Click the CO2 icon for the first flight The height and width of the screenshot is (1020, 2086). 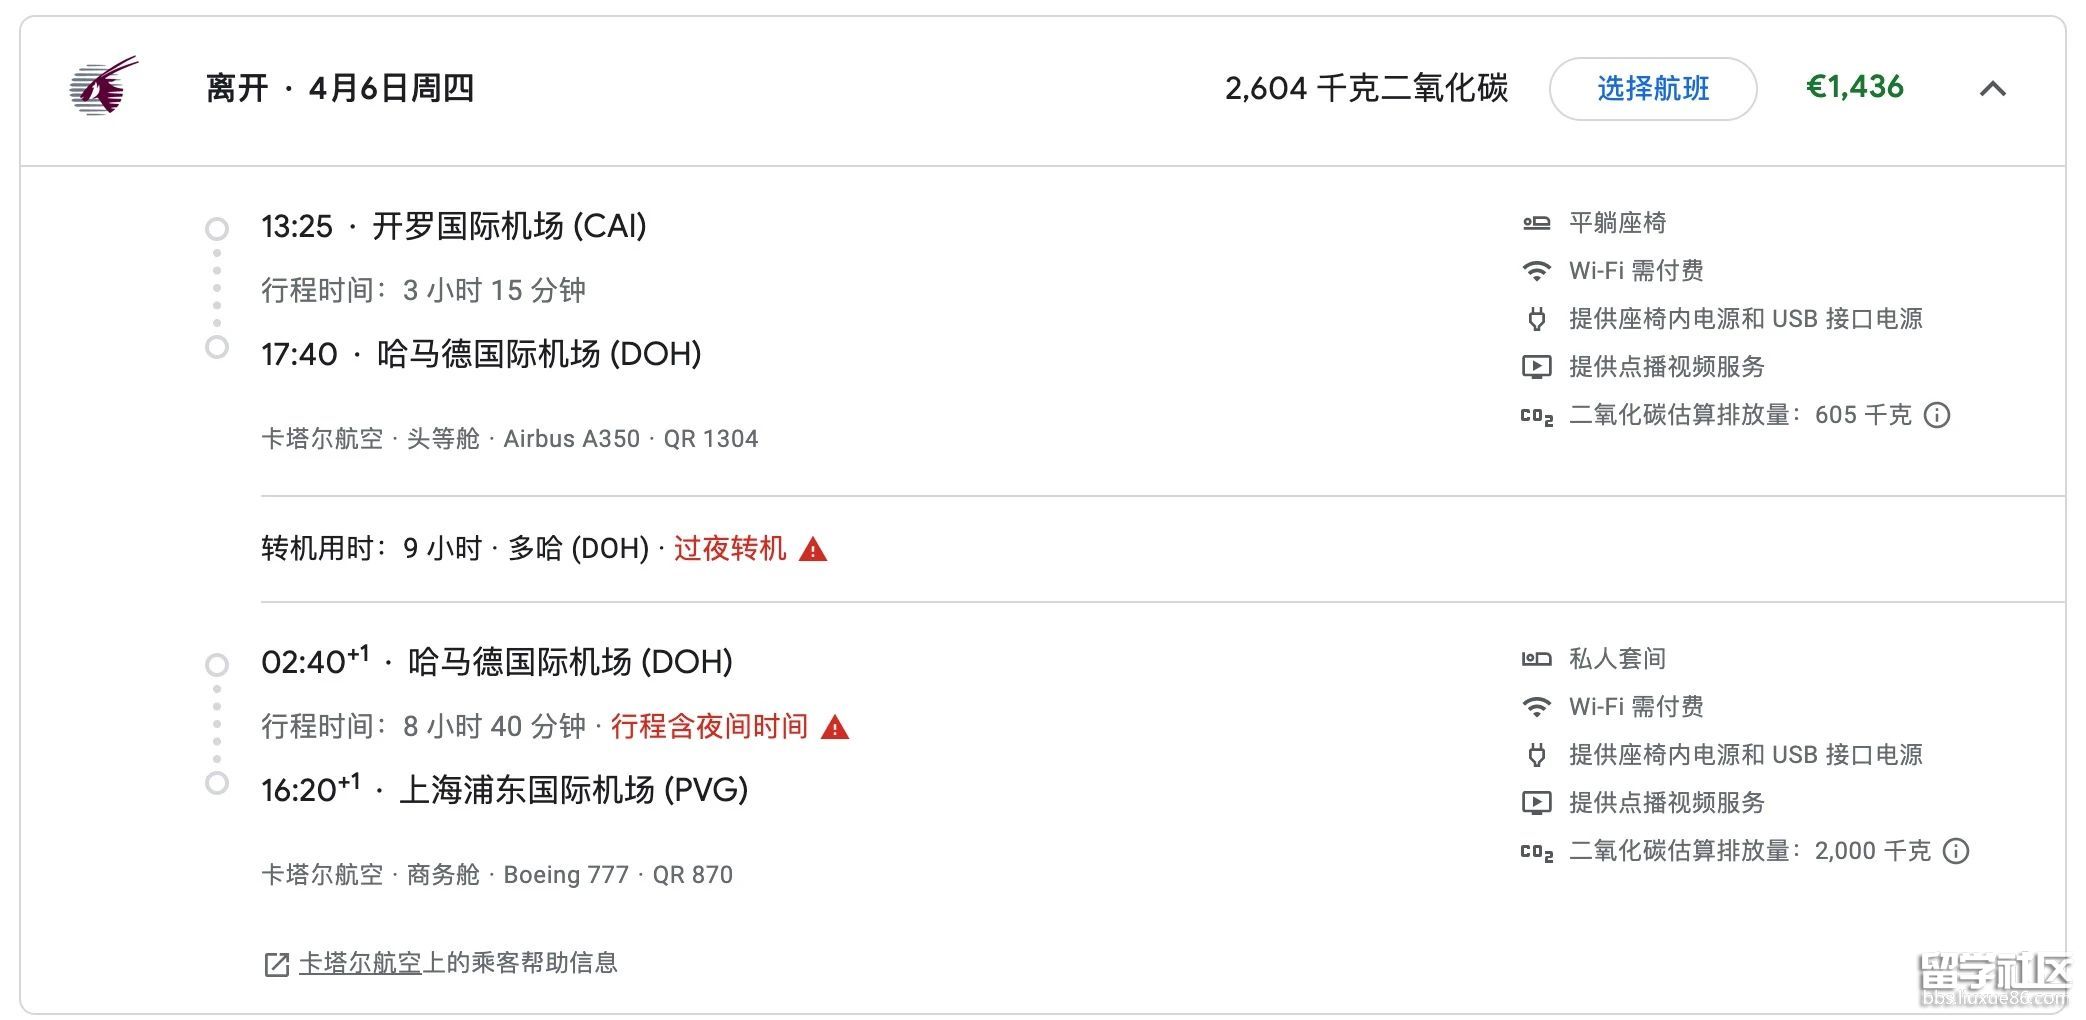coord(1536,416)
